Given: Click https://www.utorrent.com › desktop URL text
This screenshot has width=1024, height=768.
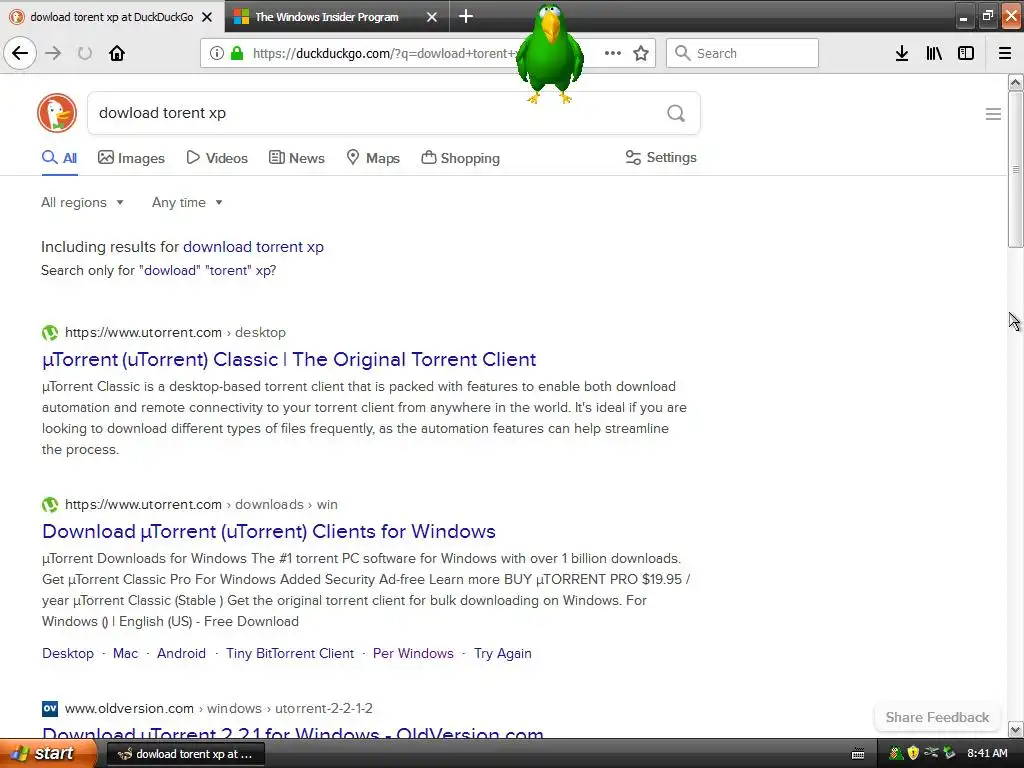Looking at the screenshot, I should click(175, 332).
